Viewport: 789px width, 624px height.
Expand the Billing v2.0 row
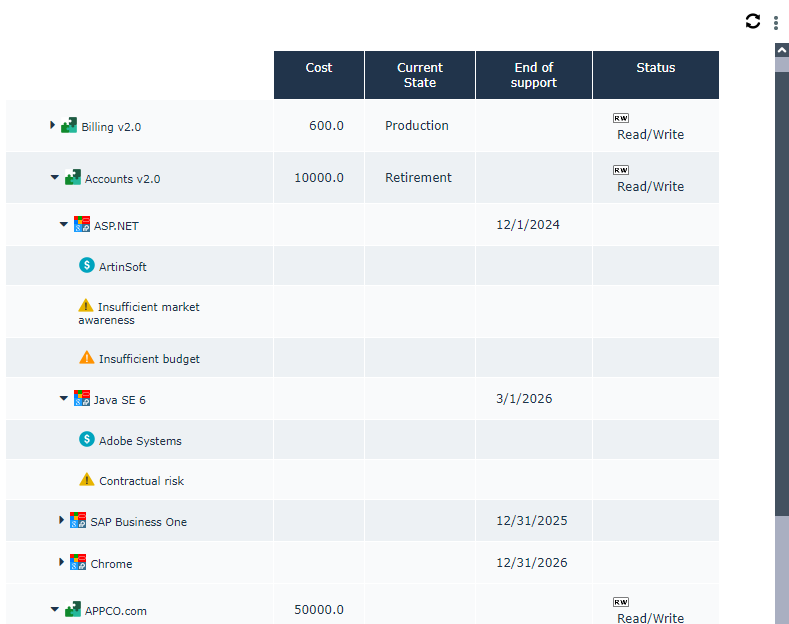tap(52, 125)
